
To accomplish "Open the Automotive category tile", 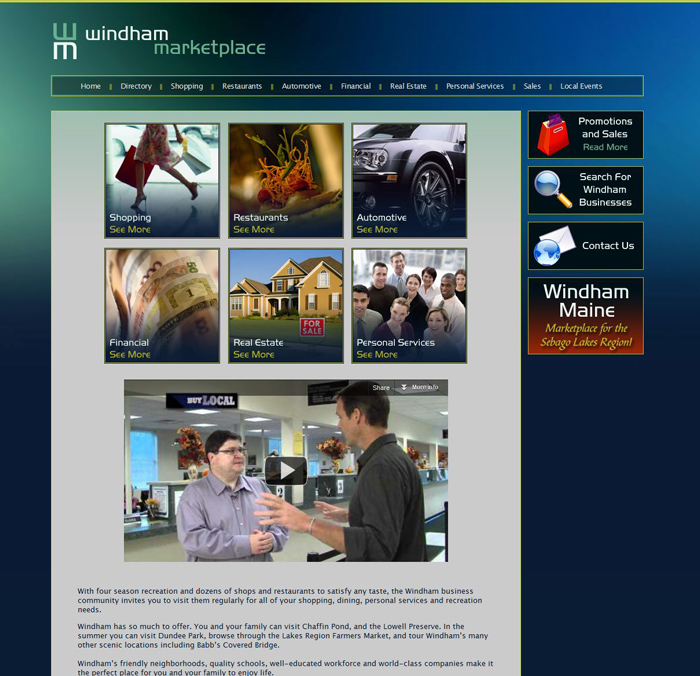I will pos(409,180).
